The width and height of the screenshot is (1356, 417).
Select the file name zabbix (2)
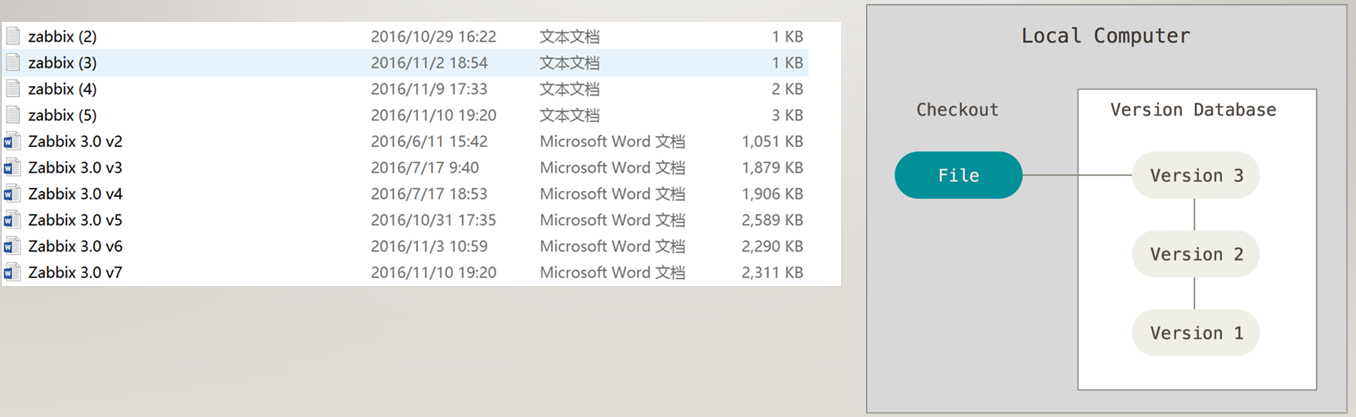click(x=62, y=36)
